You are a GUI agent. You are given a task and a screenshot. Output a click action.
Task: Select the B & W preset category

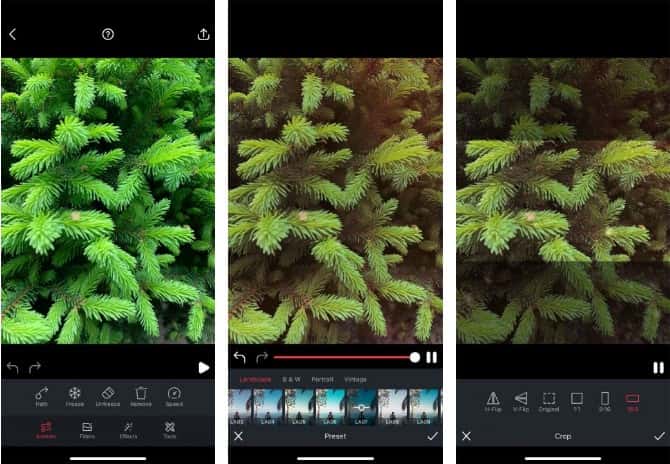(291, 379)
